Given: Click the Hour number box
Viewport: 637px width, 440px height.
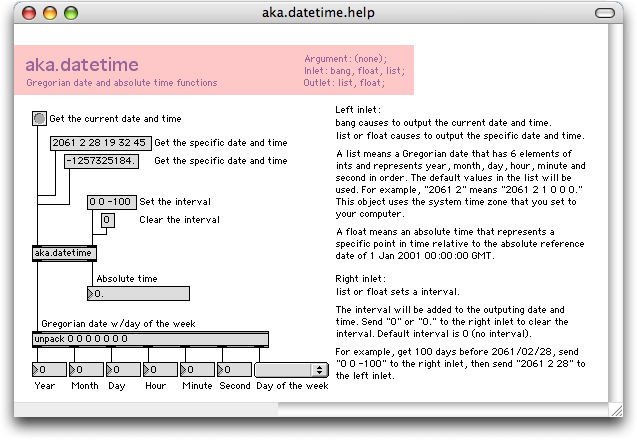Looking at the screenshot, I should coord(160,370).
